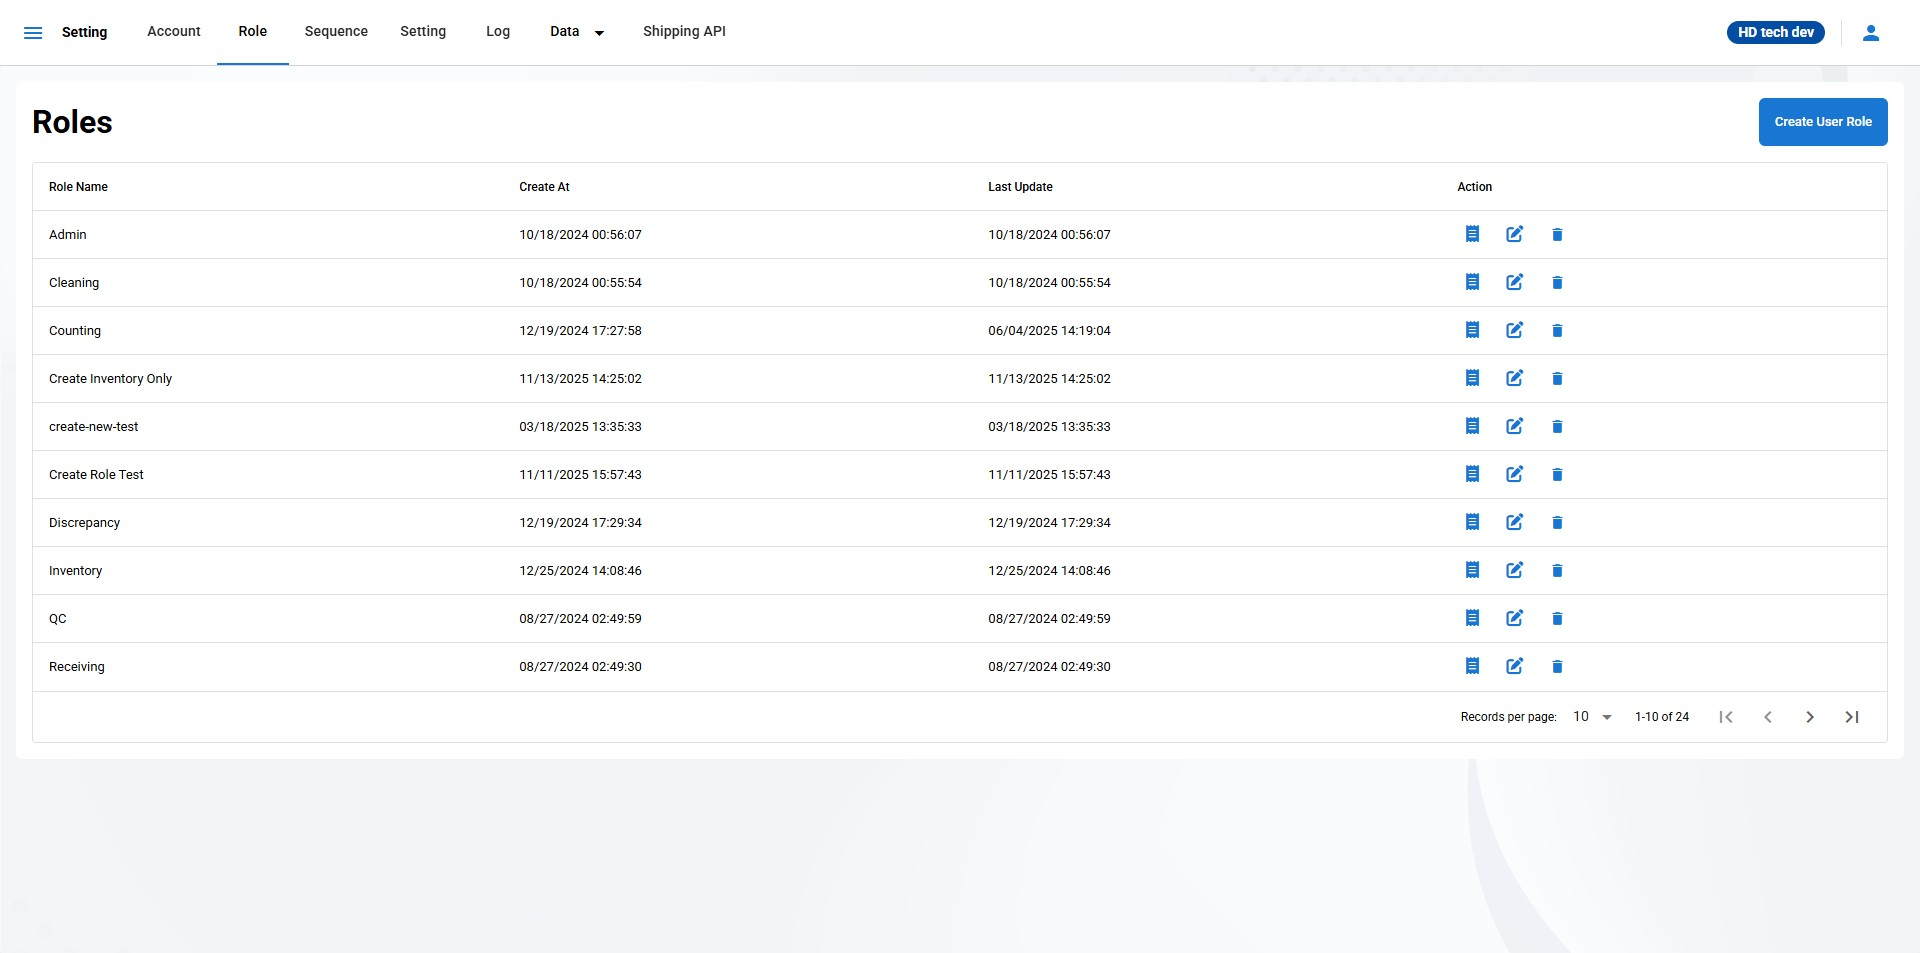Open the Sequence tab

tap(336, 32)
